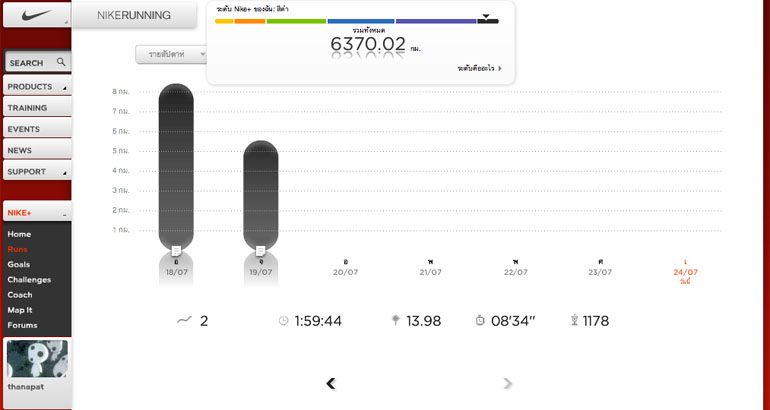Open the weekly view dropdown

[171, 54]
